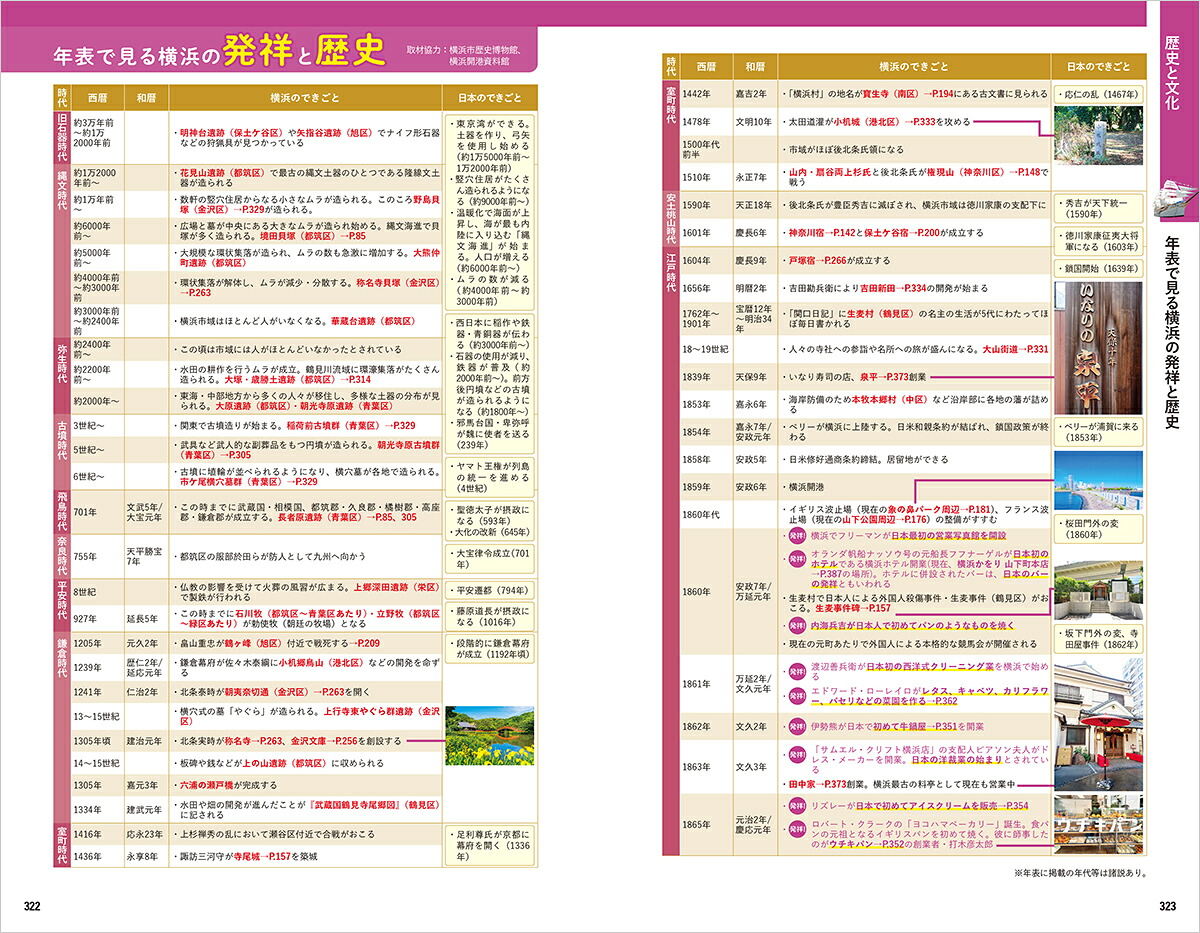Click the footnote ※年表に掲載の年代等は諸説あり。
Screen dimensions: 1200x933
[x=1082, y=873]
